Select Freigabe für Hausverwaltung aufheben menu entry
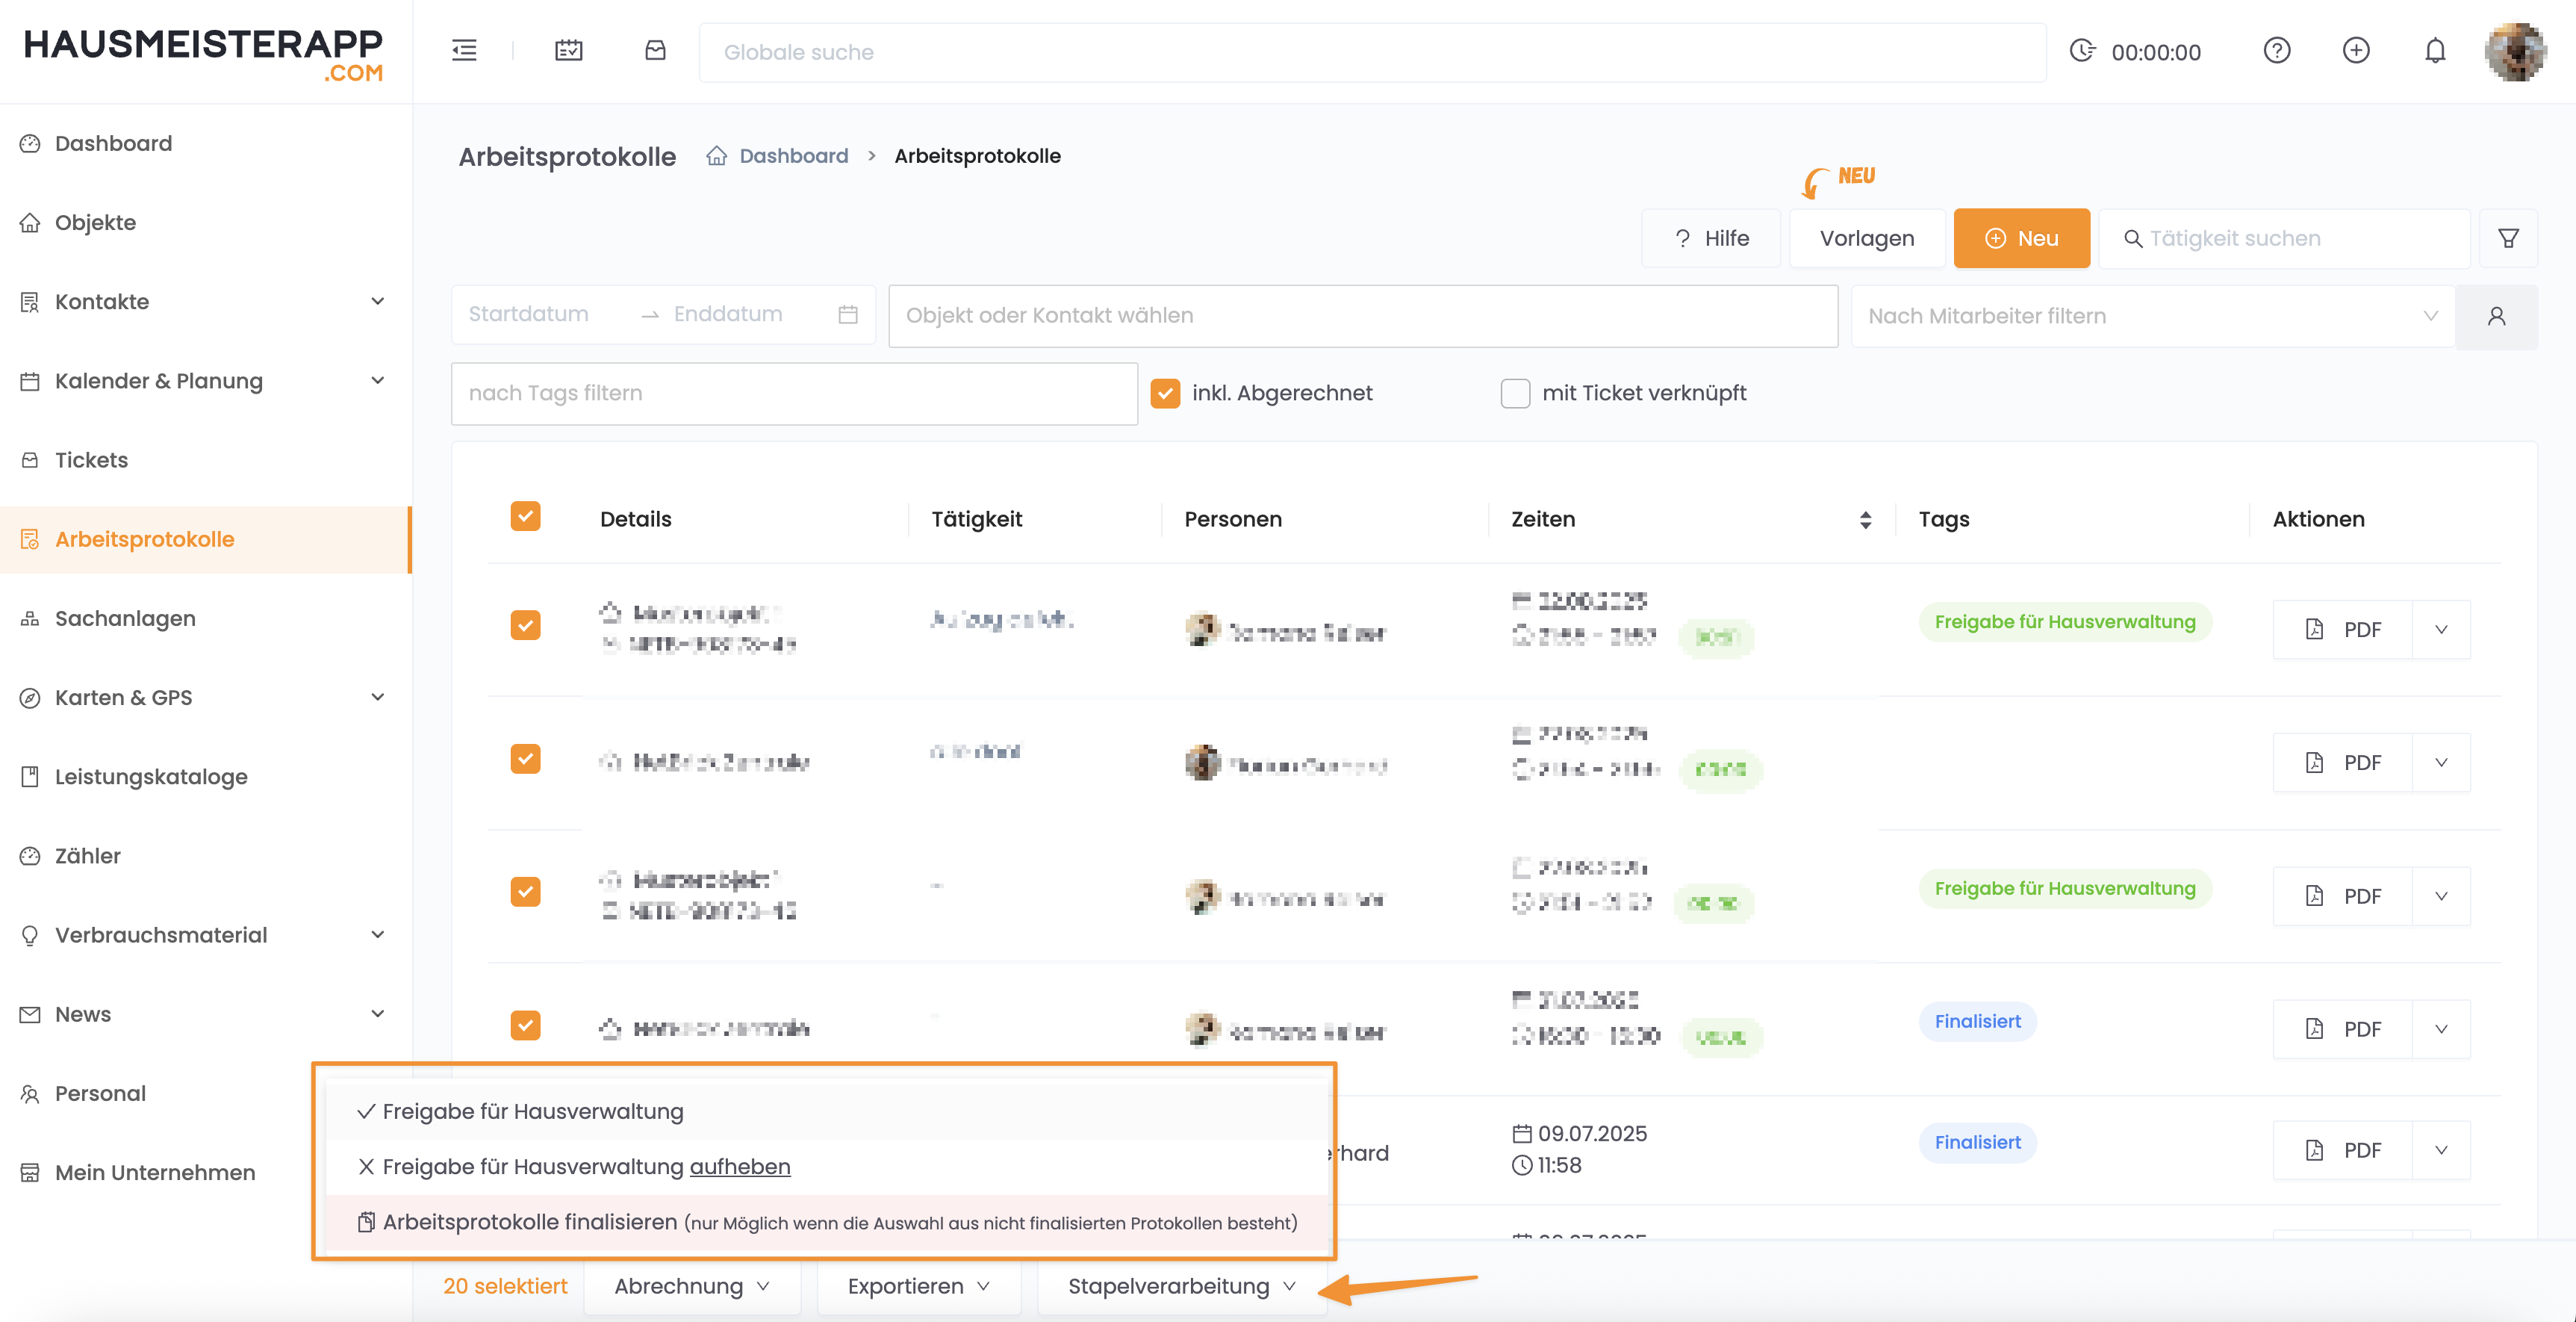 click(x=586, y=1166)
